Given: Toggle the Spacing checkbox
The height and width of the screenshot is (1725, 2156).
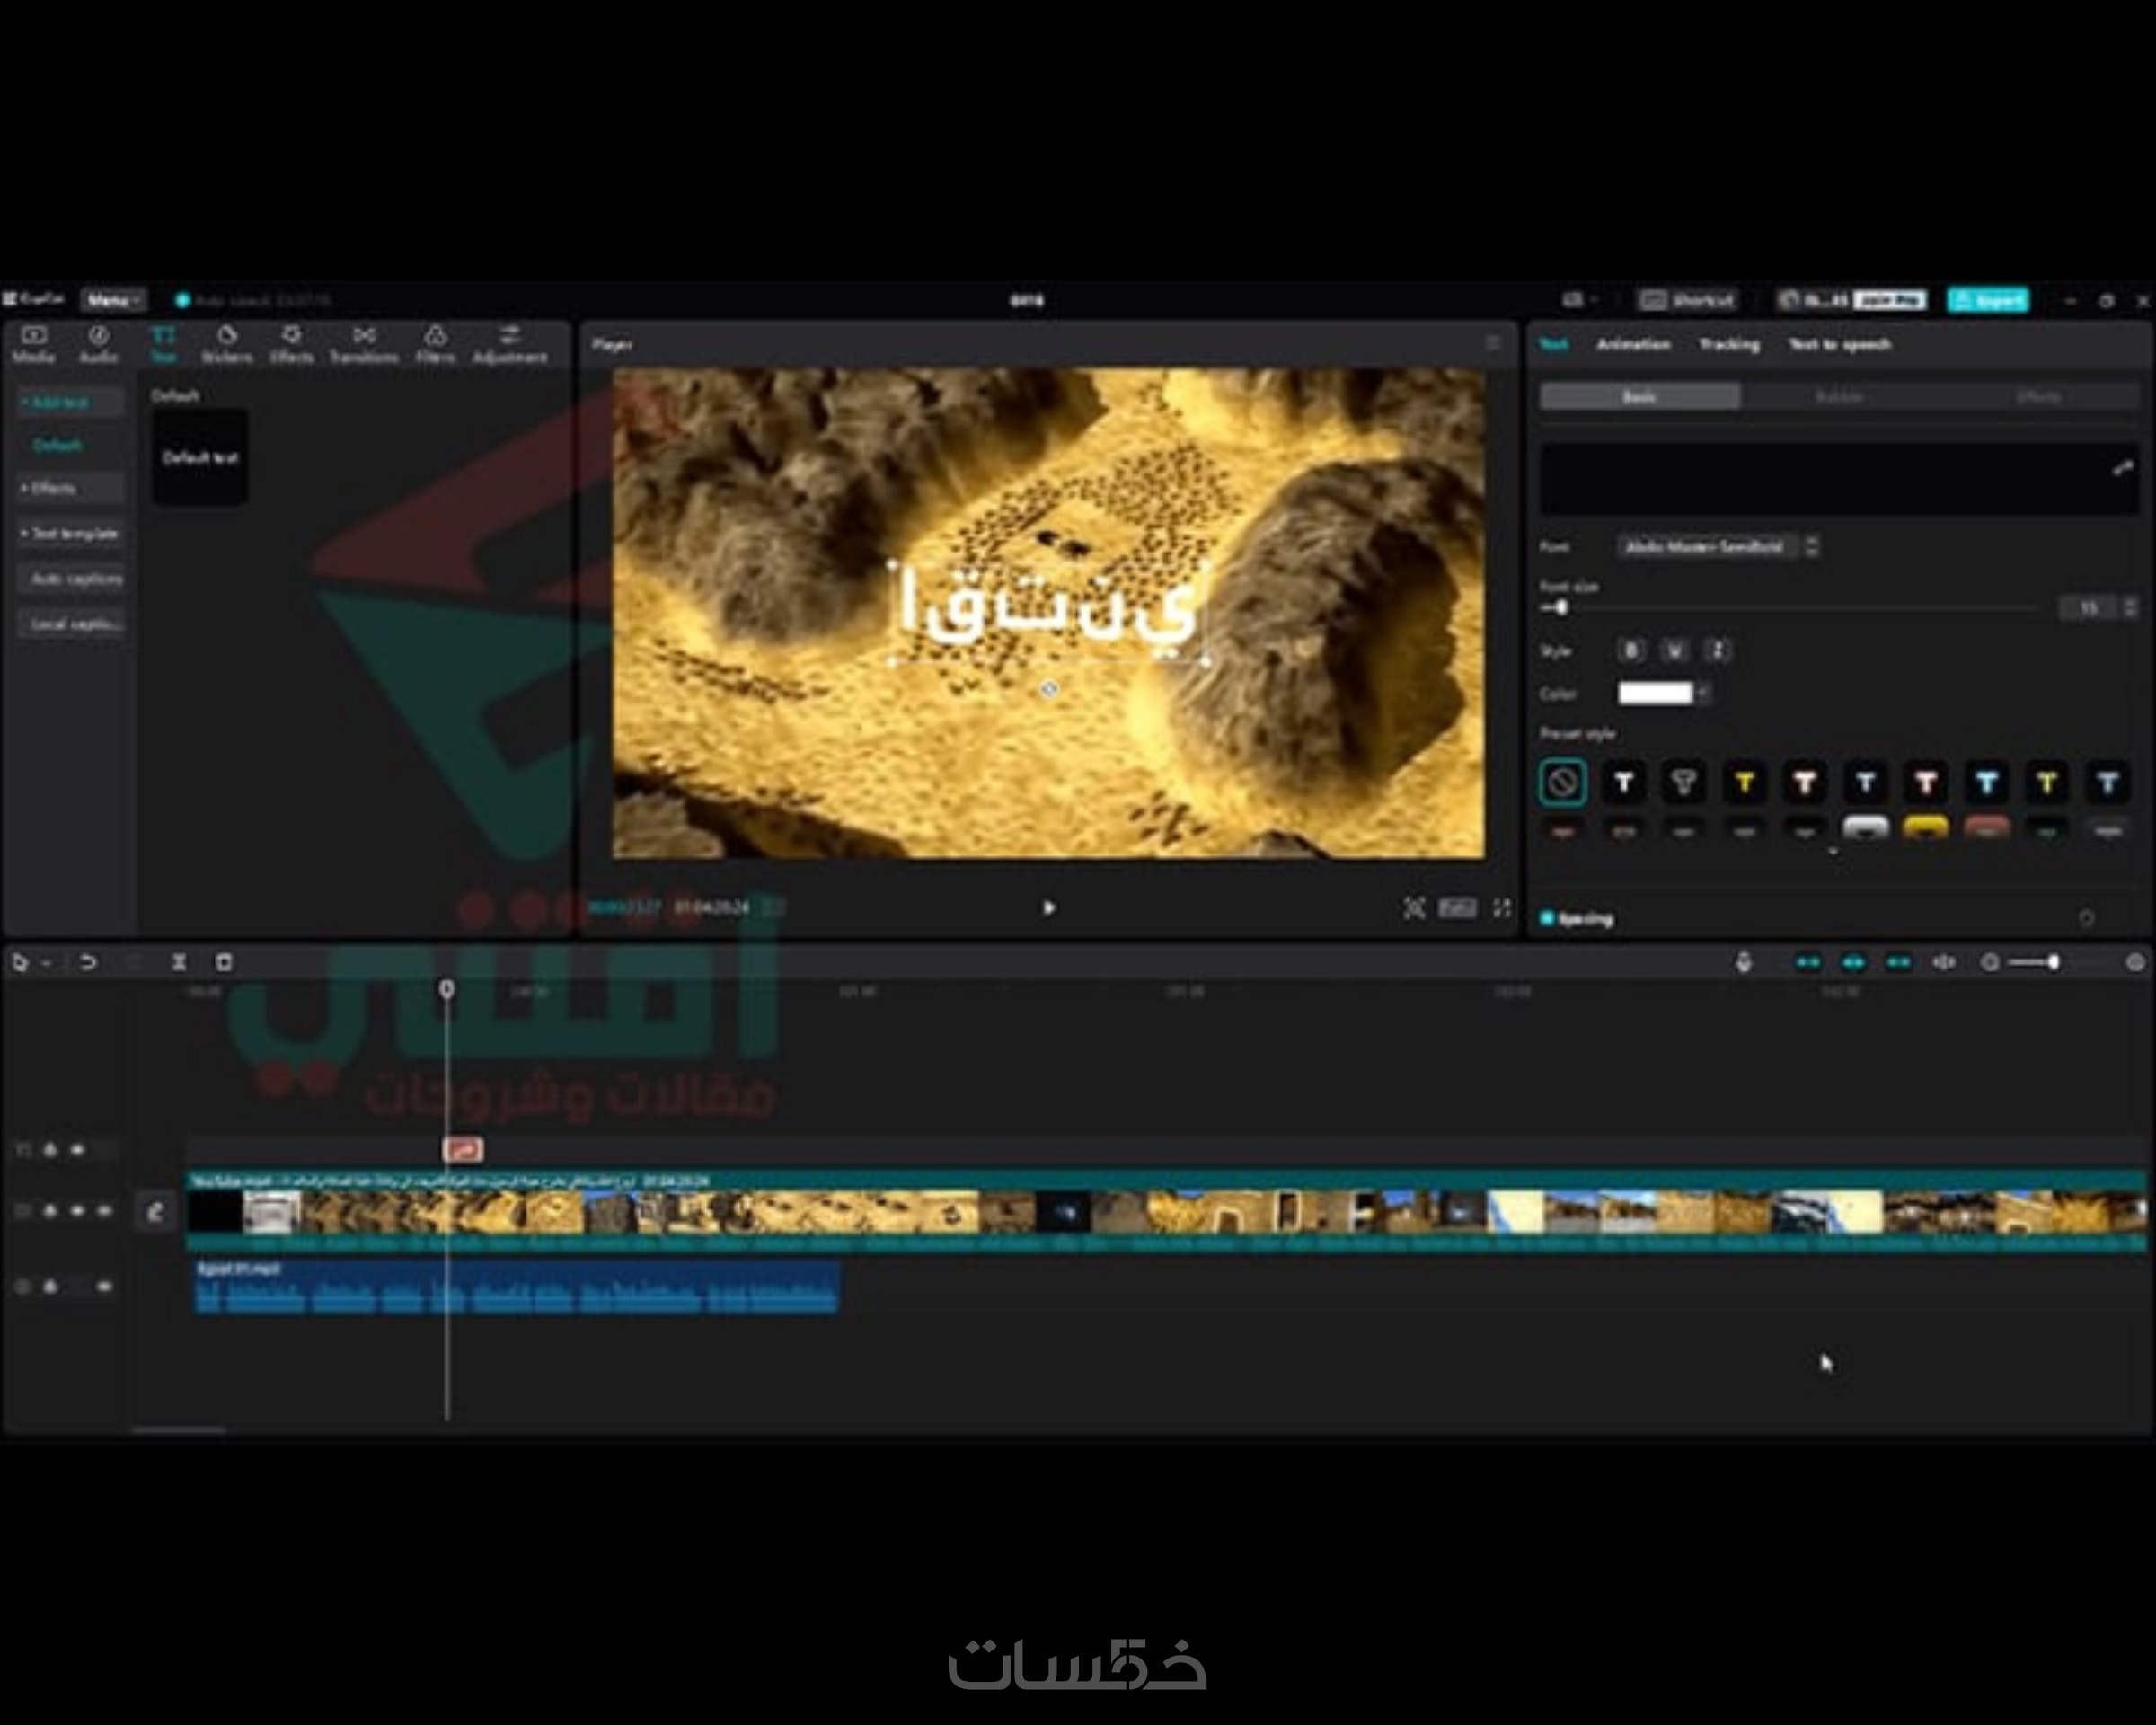Looking at the screenshot, I should [x=1547, y=918].
